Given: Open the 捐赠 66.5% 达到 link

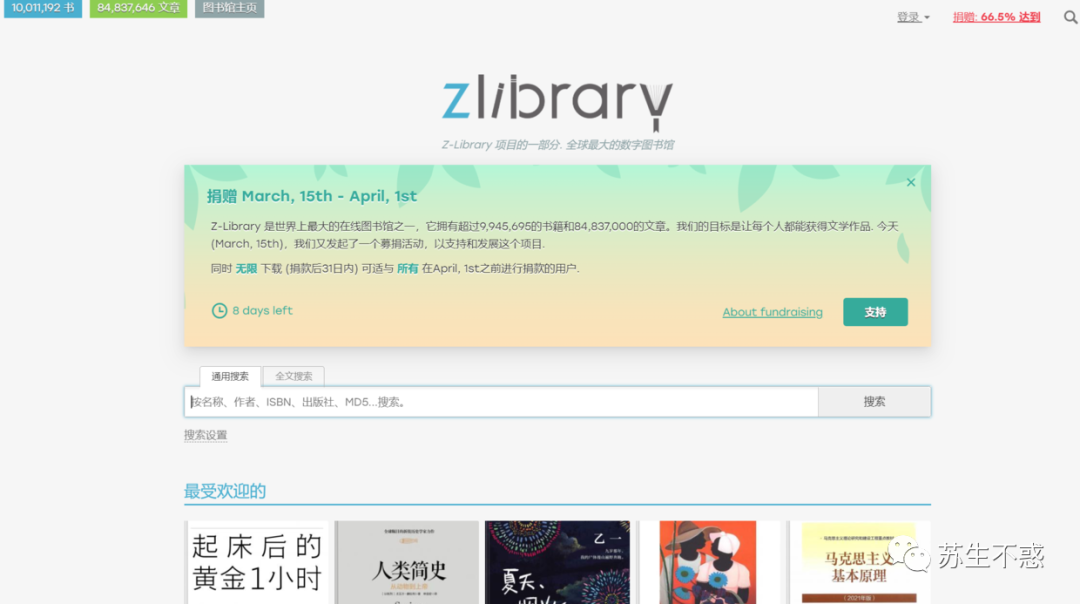Looking at the screenshot, I should point(996,17).
